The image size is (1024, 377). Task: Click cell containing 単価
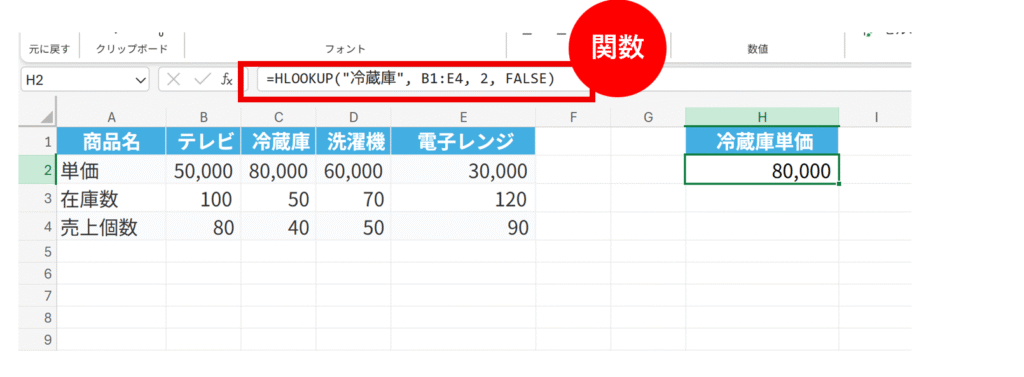pos(112,171)
